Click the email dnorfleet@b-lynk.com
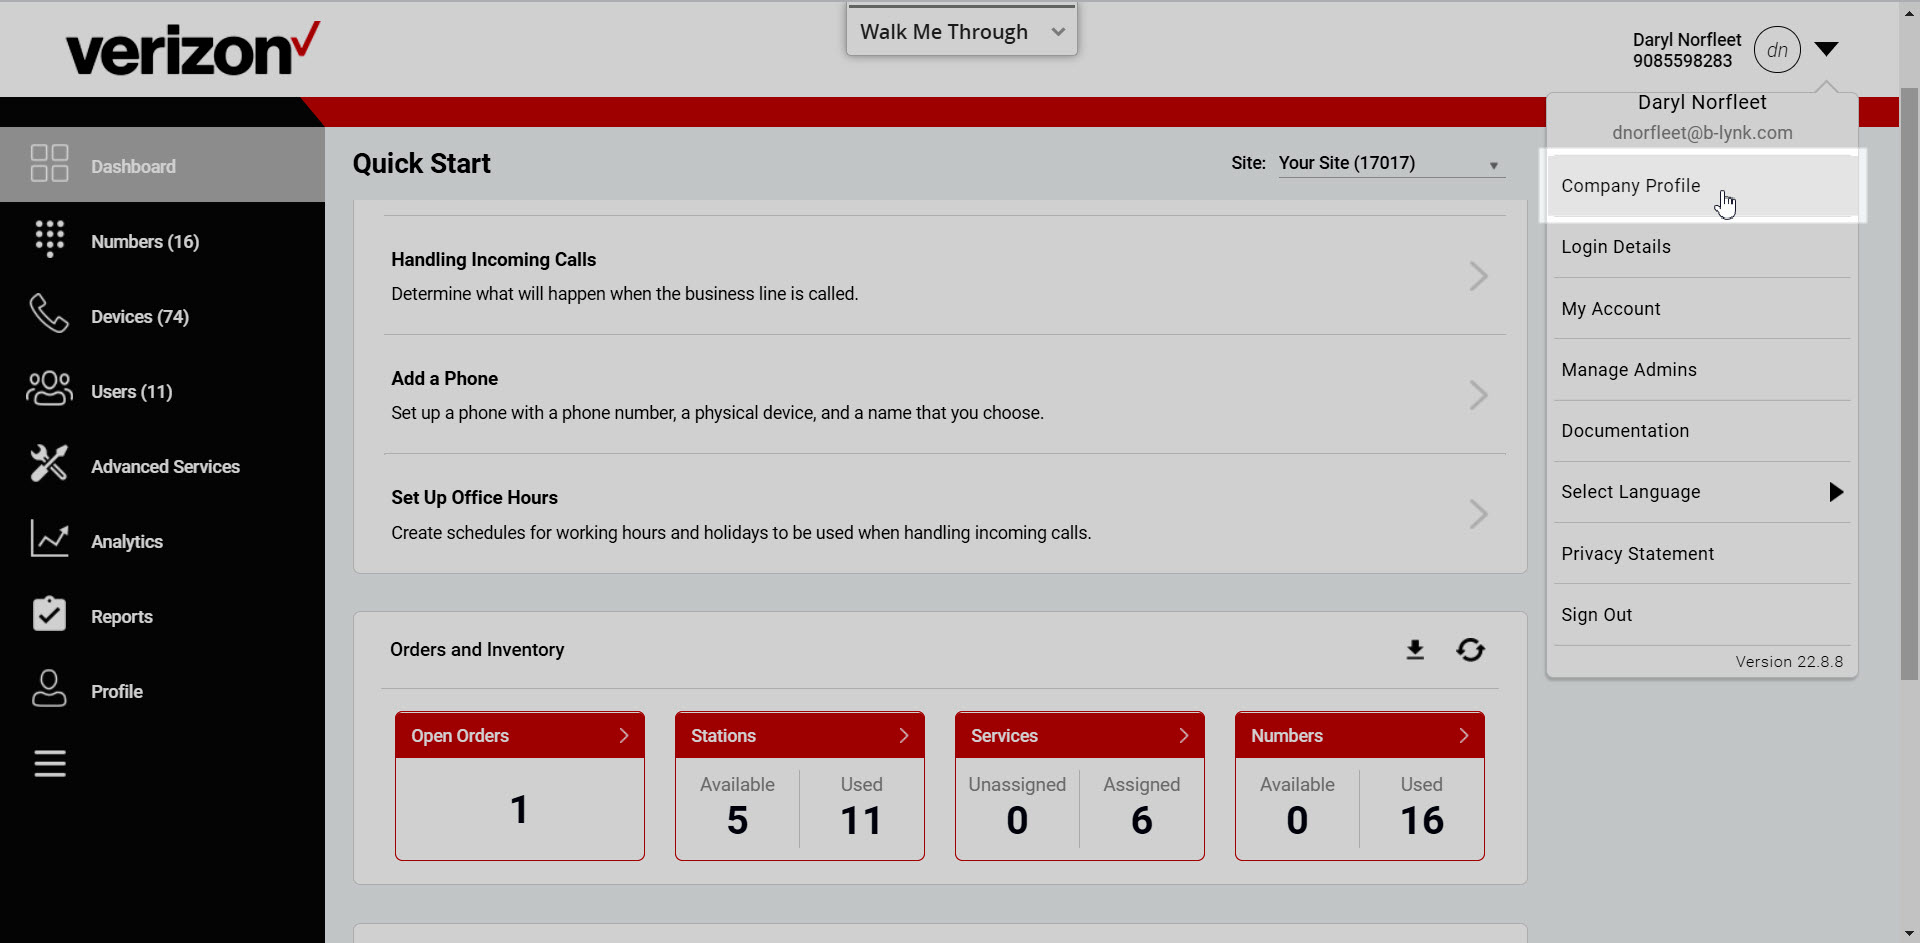Screen dimensions: 1920x943 (1702, 133)
